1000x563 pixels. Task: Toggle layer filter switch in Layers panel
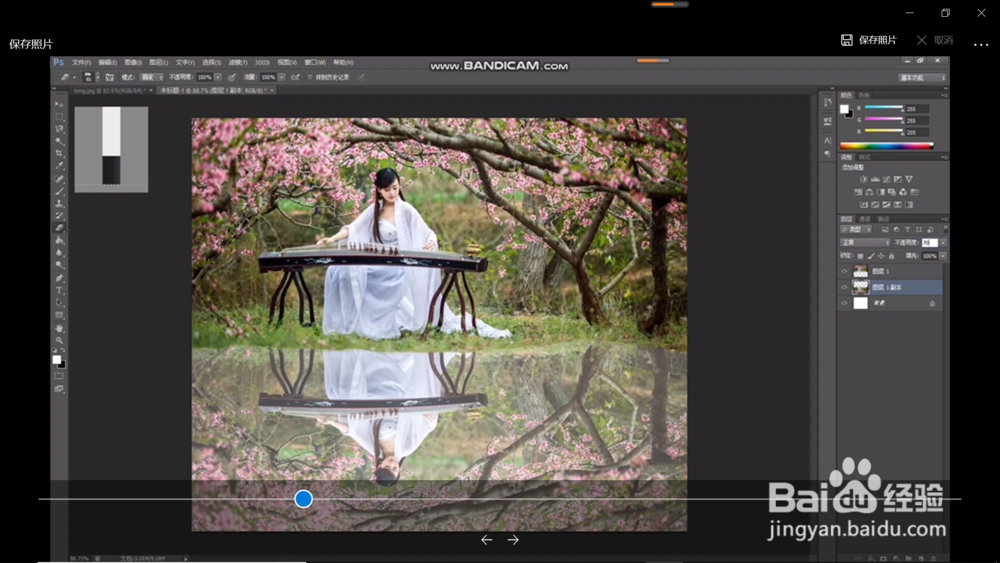click(x=945, y=229)
